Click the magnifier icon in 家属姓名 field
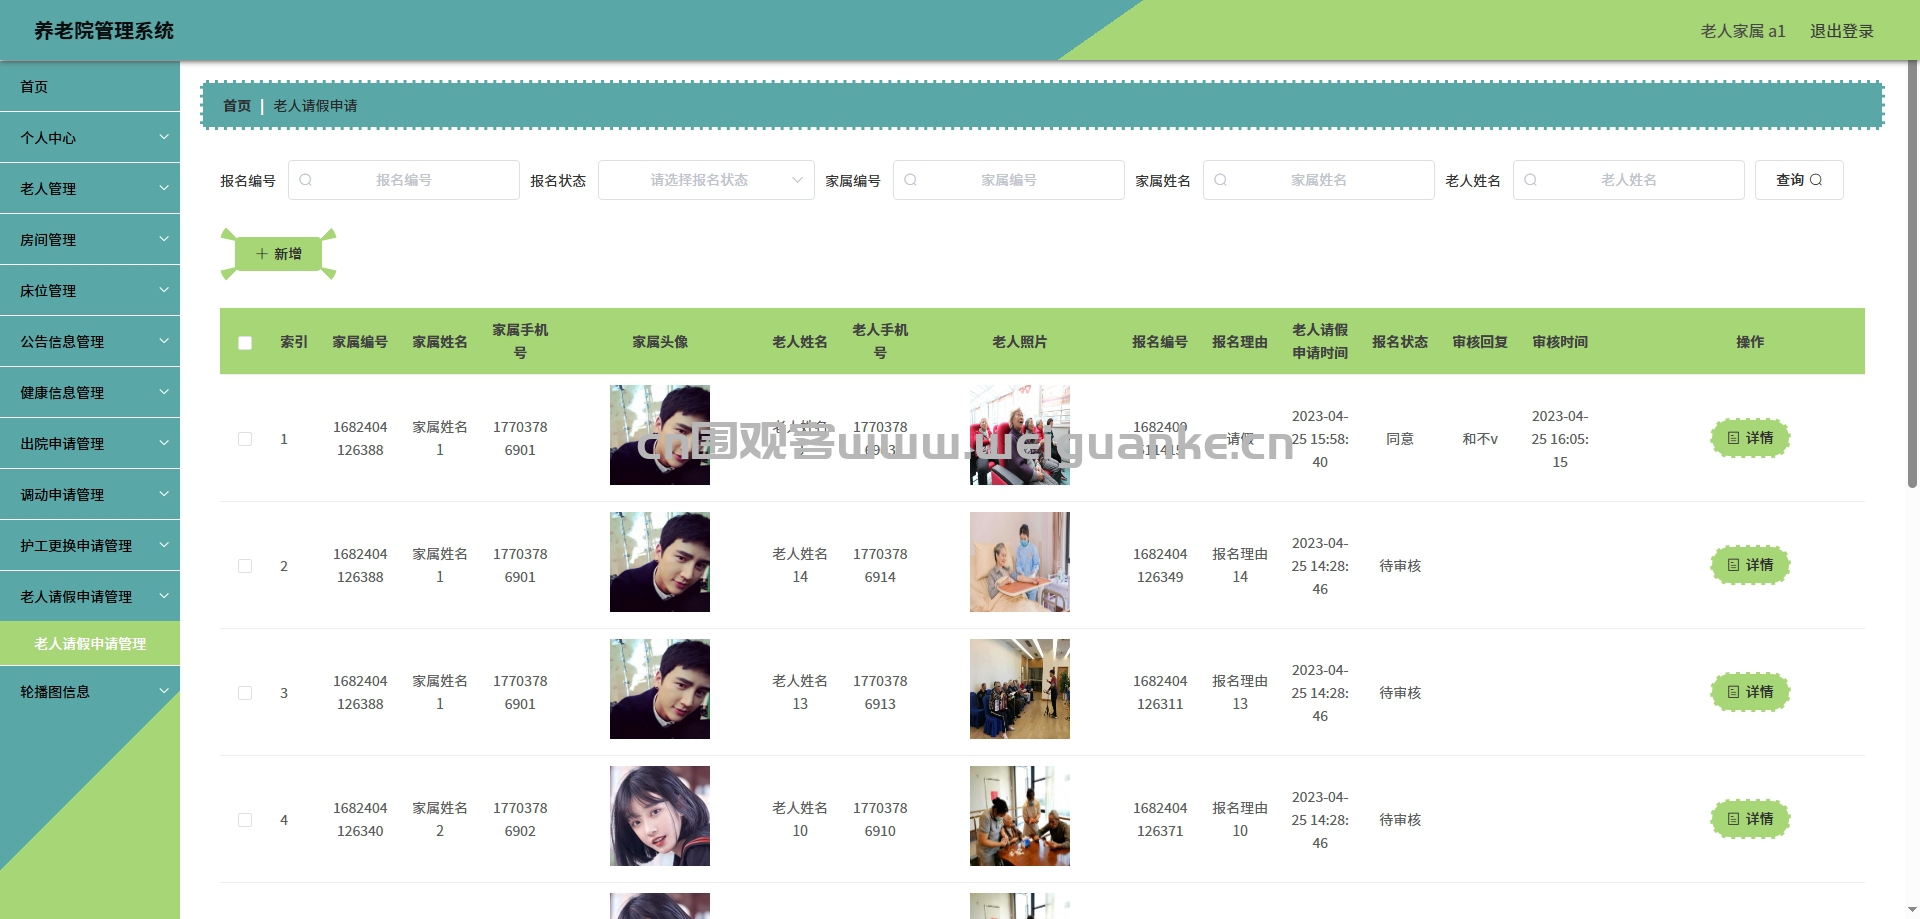 pyautogui.click(x=1220, y=180)
